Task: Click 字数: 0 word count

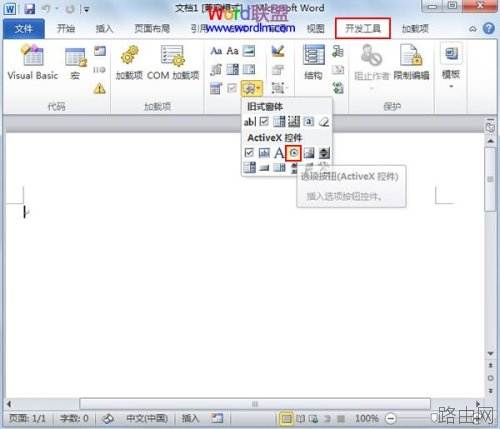Action: click(x=74, y=418)
